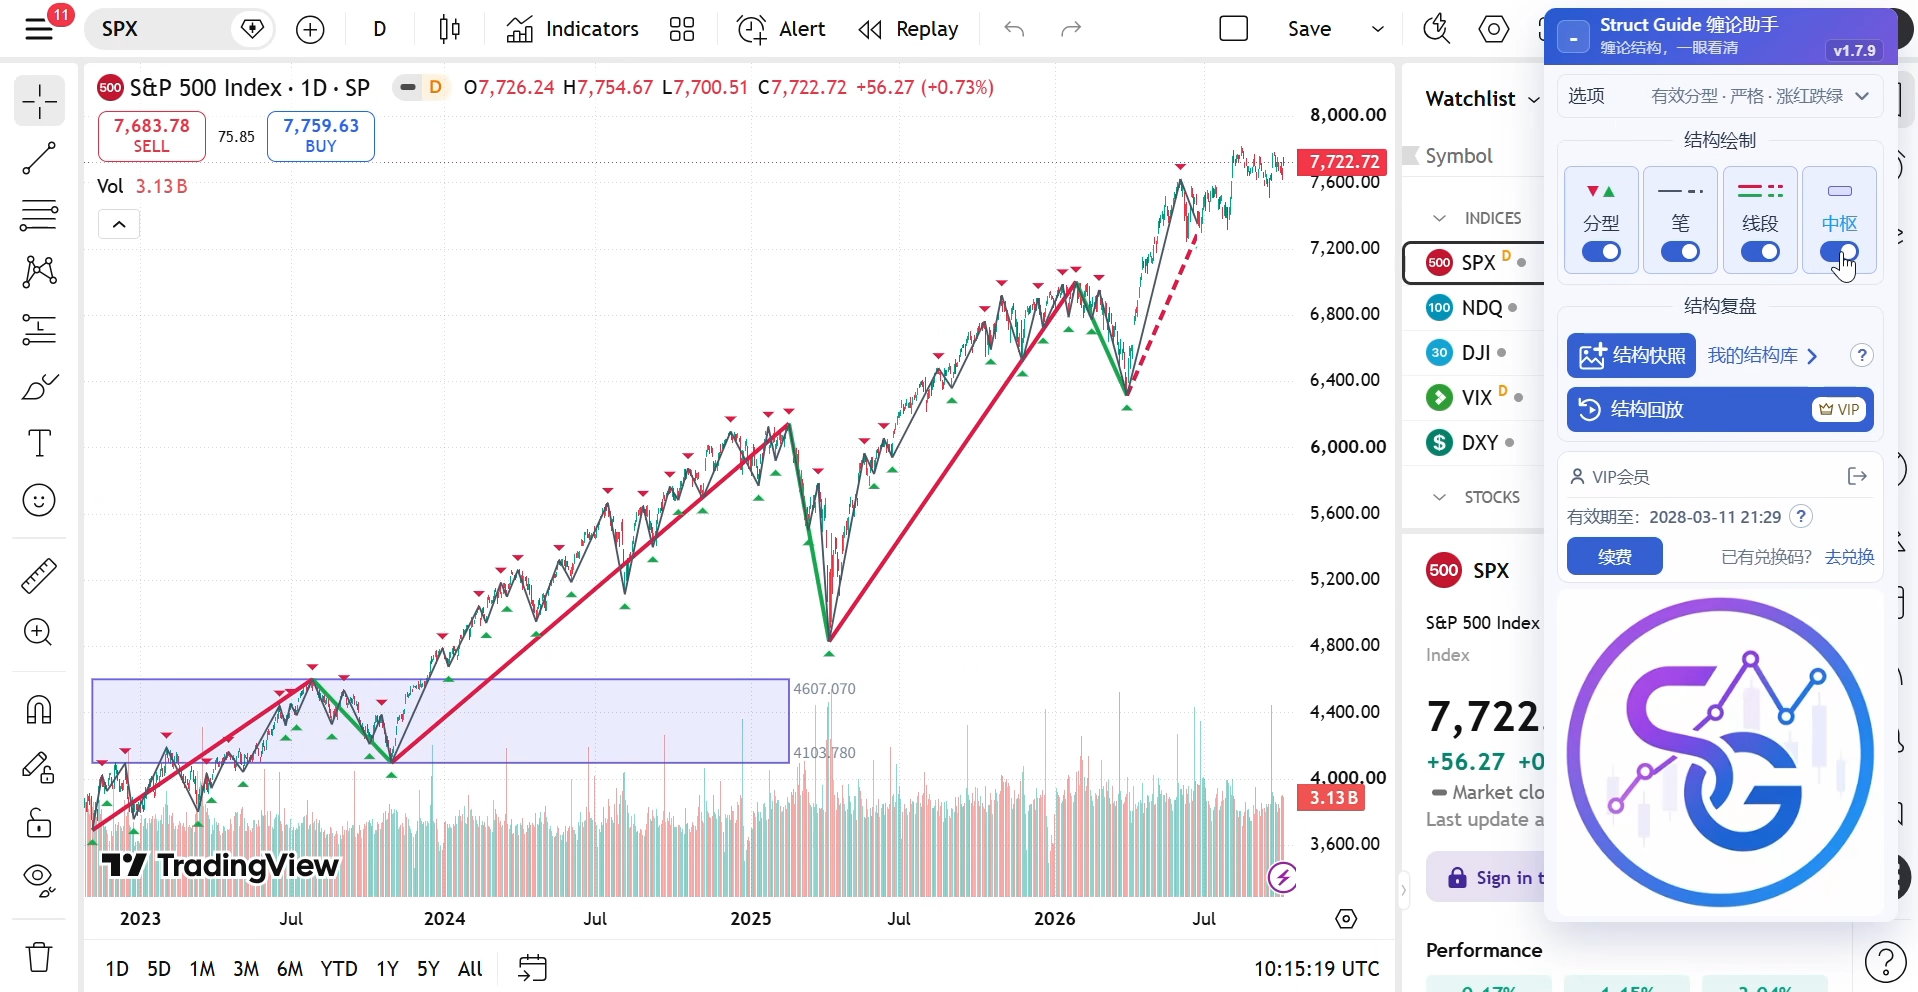
Task: Open the Fibonacci retracement tools
Action: 39,215
